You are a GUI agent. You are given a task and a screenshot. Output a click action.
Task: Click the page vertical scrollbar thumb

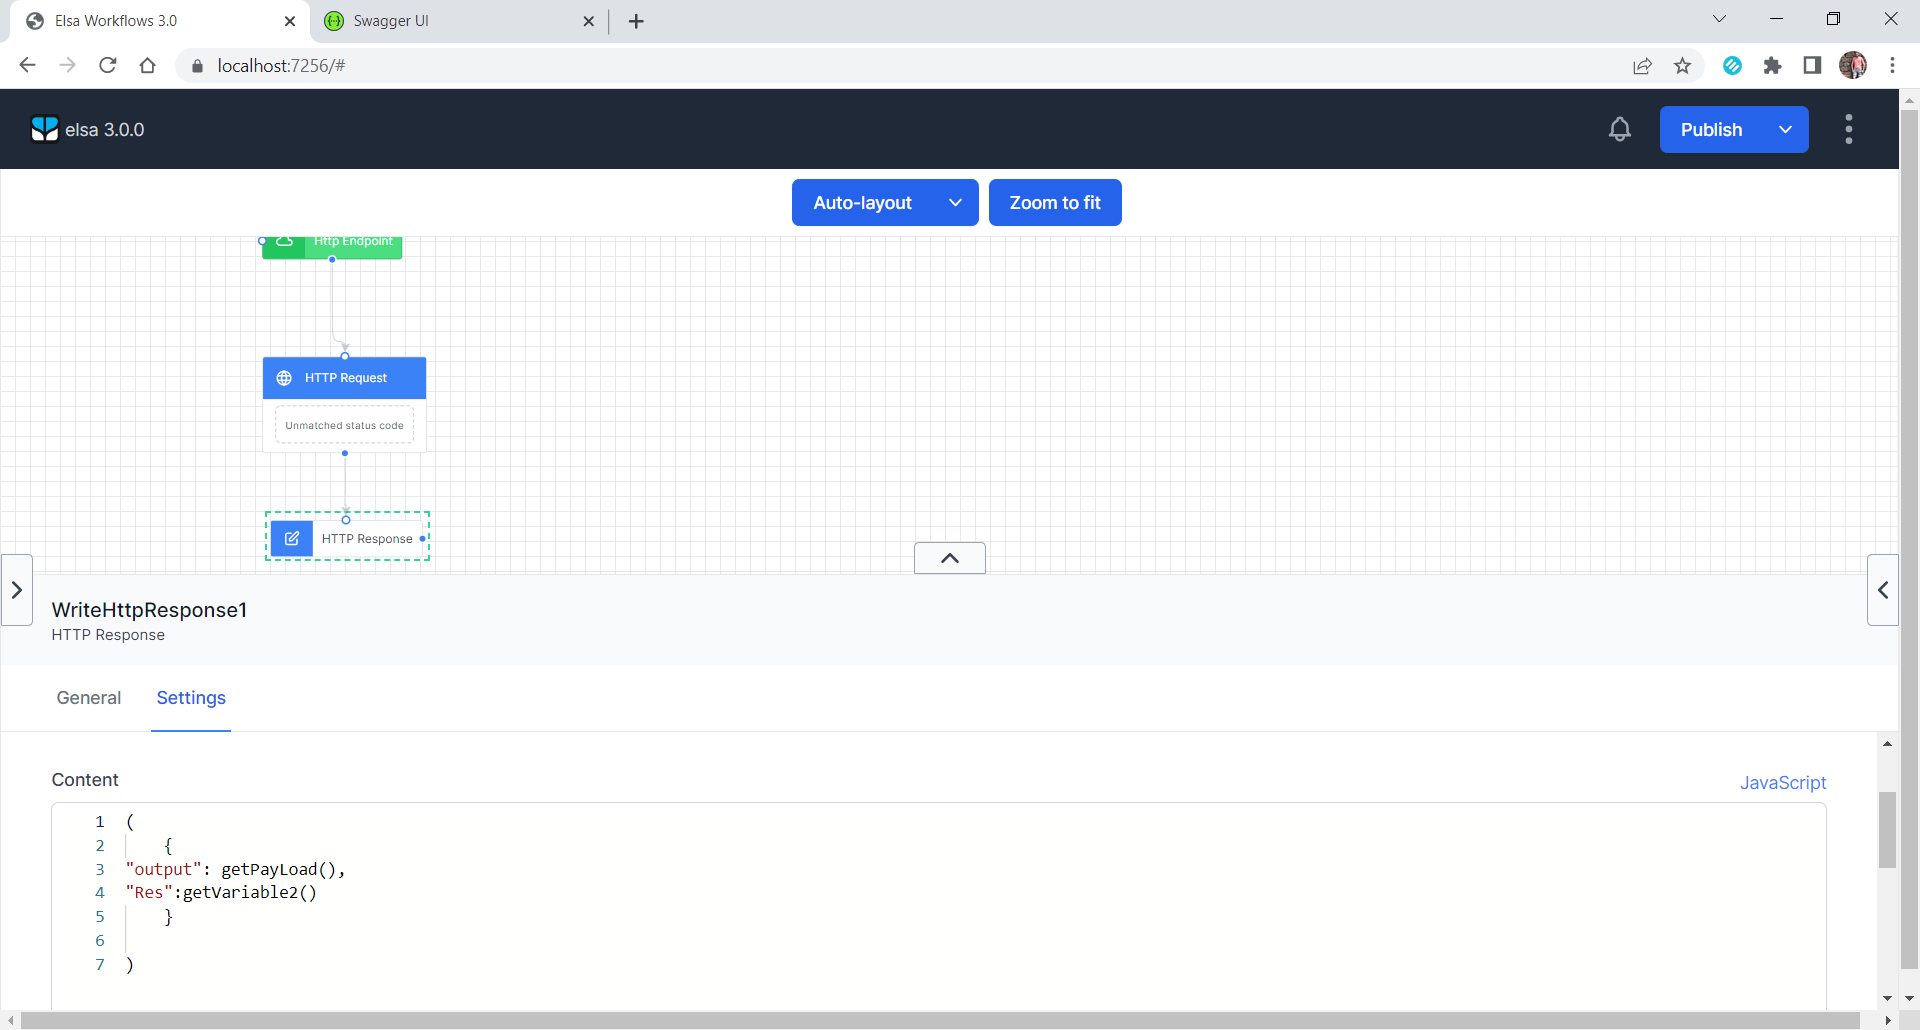pyautogui.click(x=1909, y=540)
